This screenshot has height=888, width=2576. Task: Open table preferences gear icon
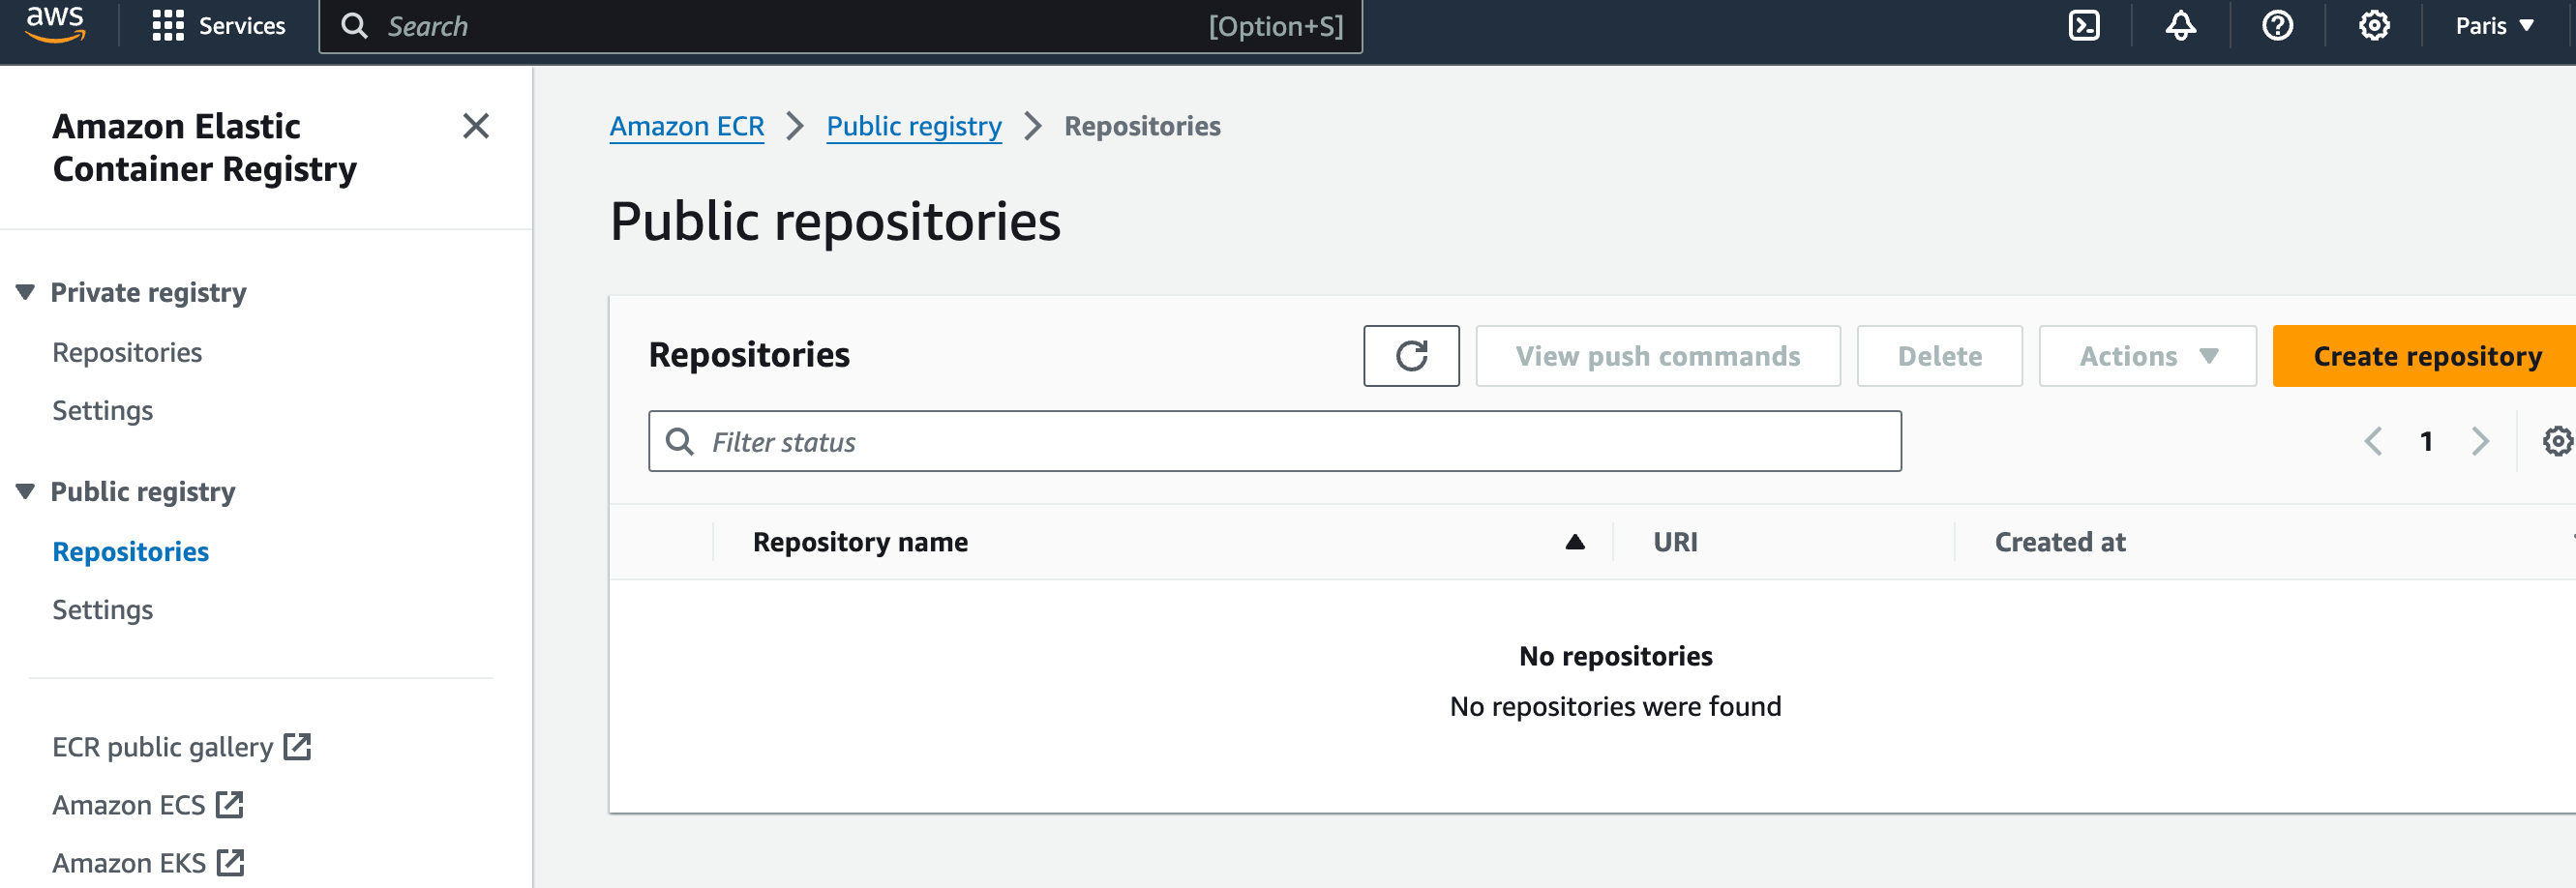tap(2556, 441)
